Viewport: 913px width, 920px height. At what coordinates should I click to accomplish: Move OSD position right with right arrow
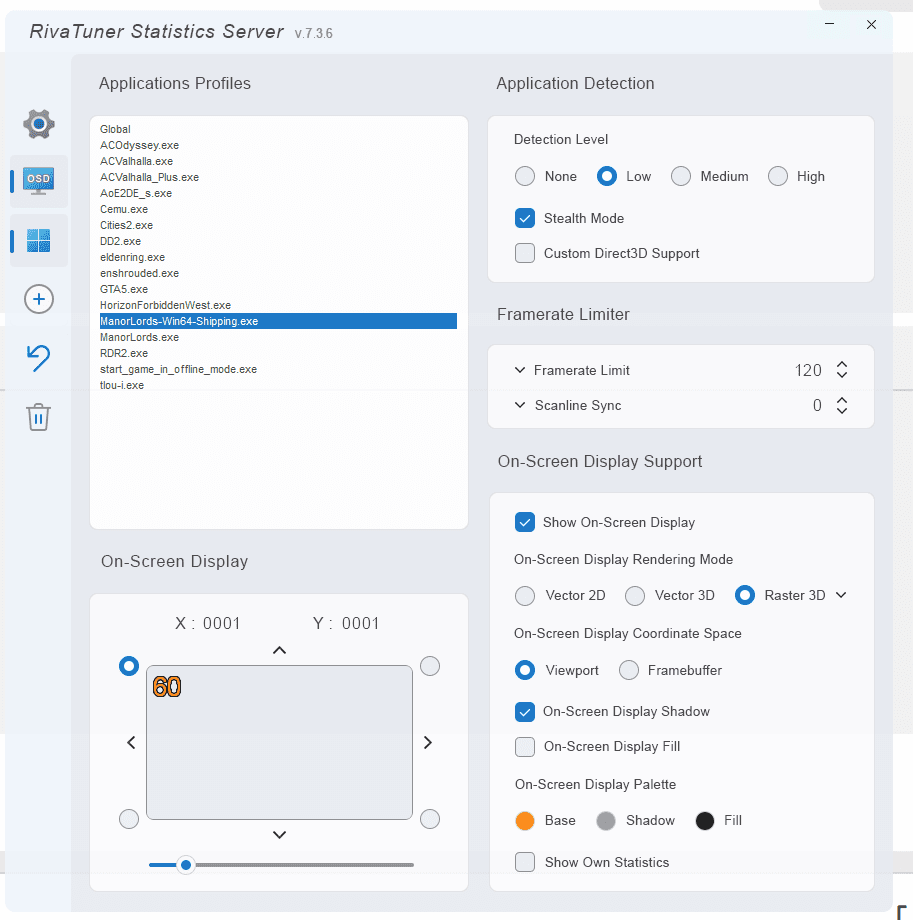tap(428, 742)
